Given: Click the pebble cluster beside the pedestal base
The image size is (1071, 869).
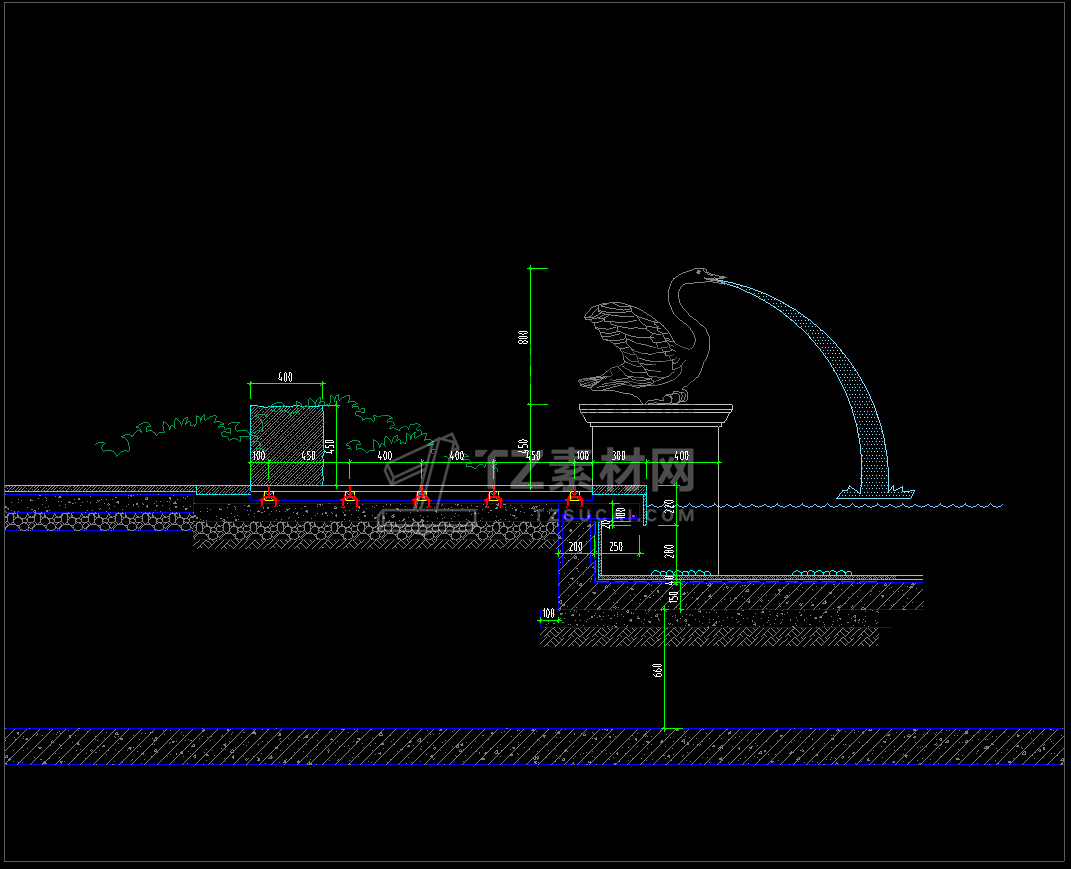Looking at the screenshot, I should pos(680,573).
